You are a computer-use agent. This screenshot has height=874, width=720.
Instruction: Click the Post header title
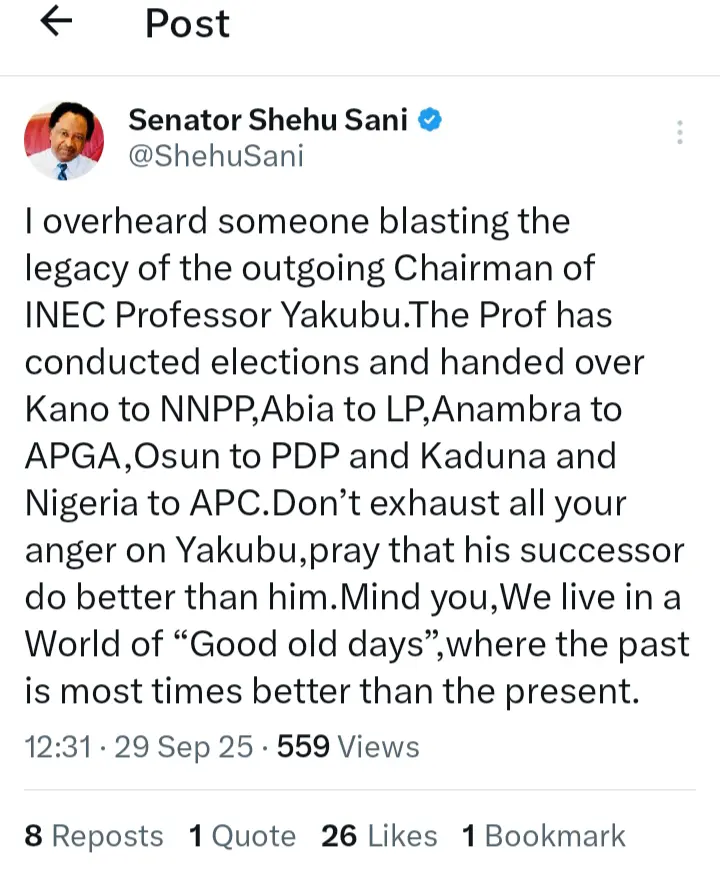[188, 23]
